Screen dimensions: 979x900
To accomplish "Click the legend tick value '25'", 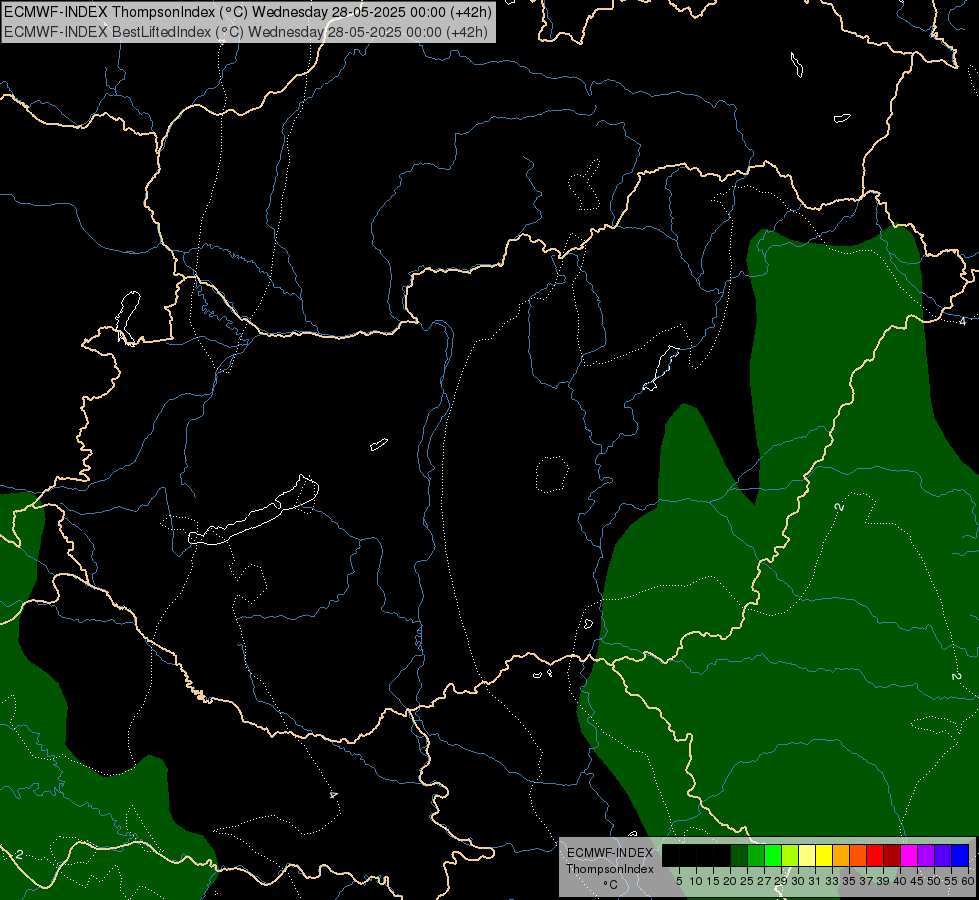I will click(x=747, y=881).
